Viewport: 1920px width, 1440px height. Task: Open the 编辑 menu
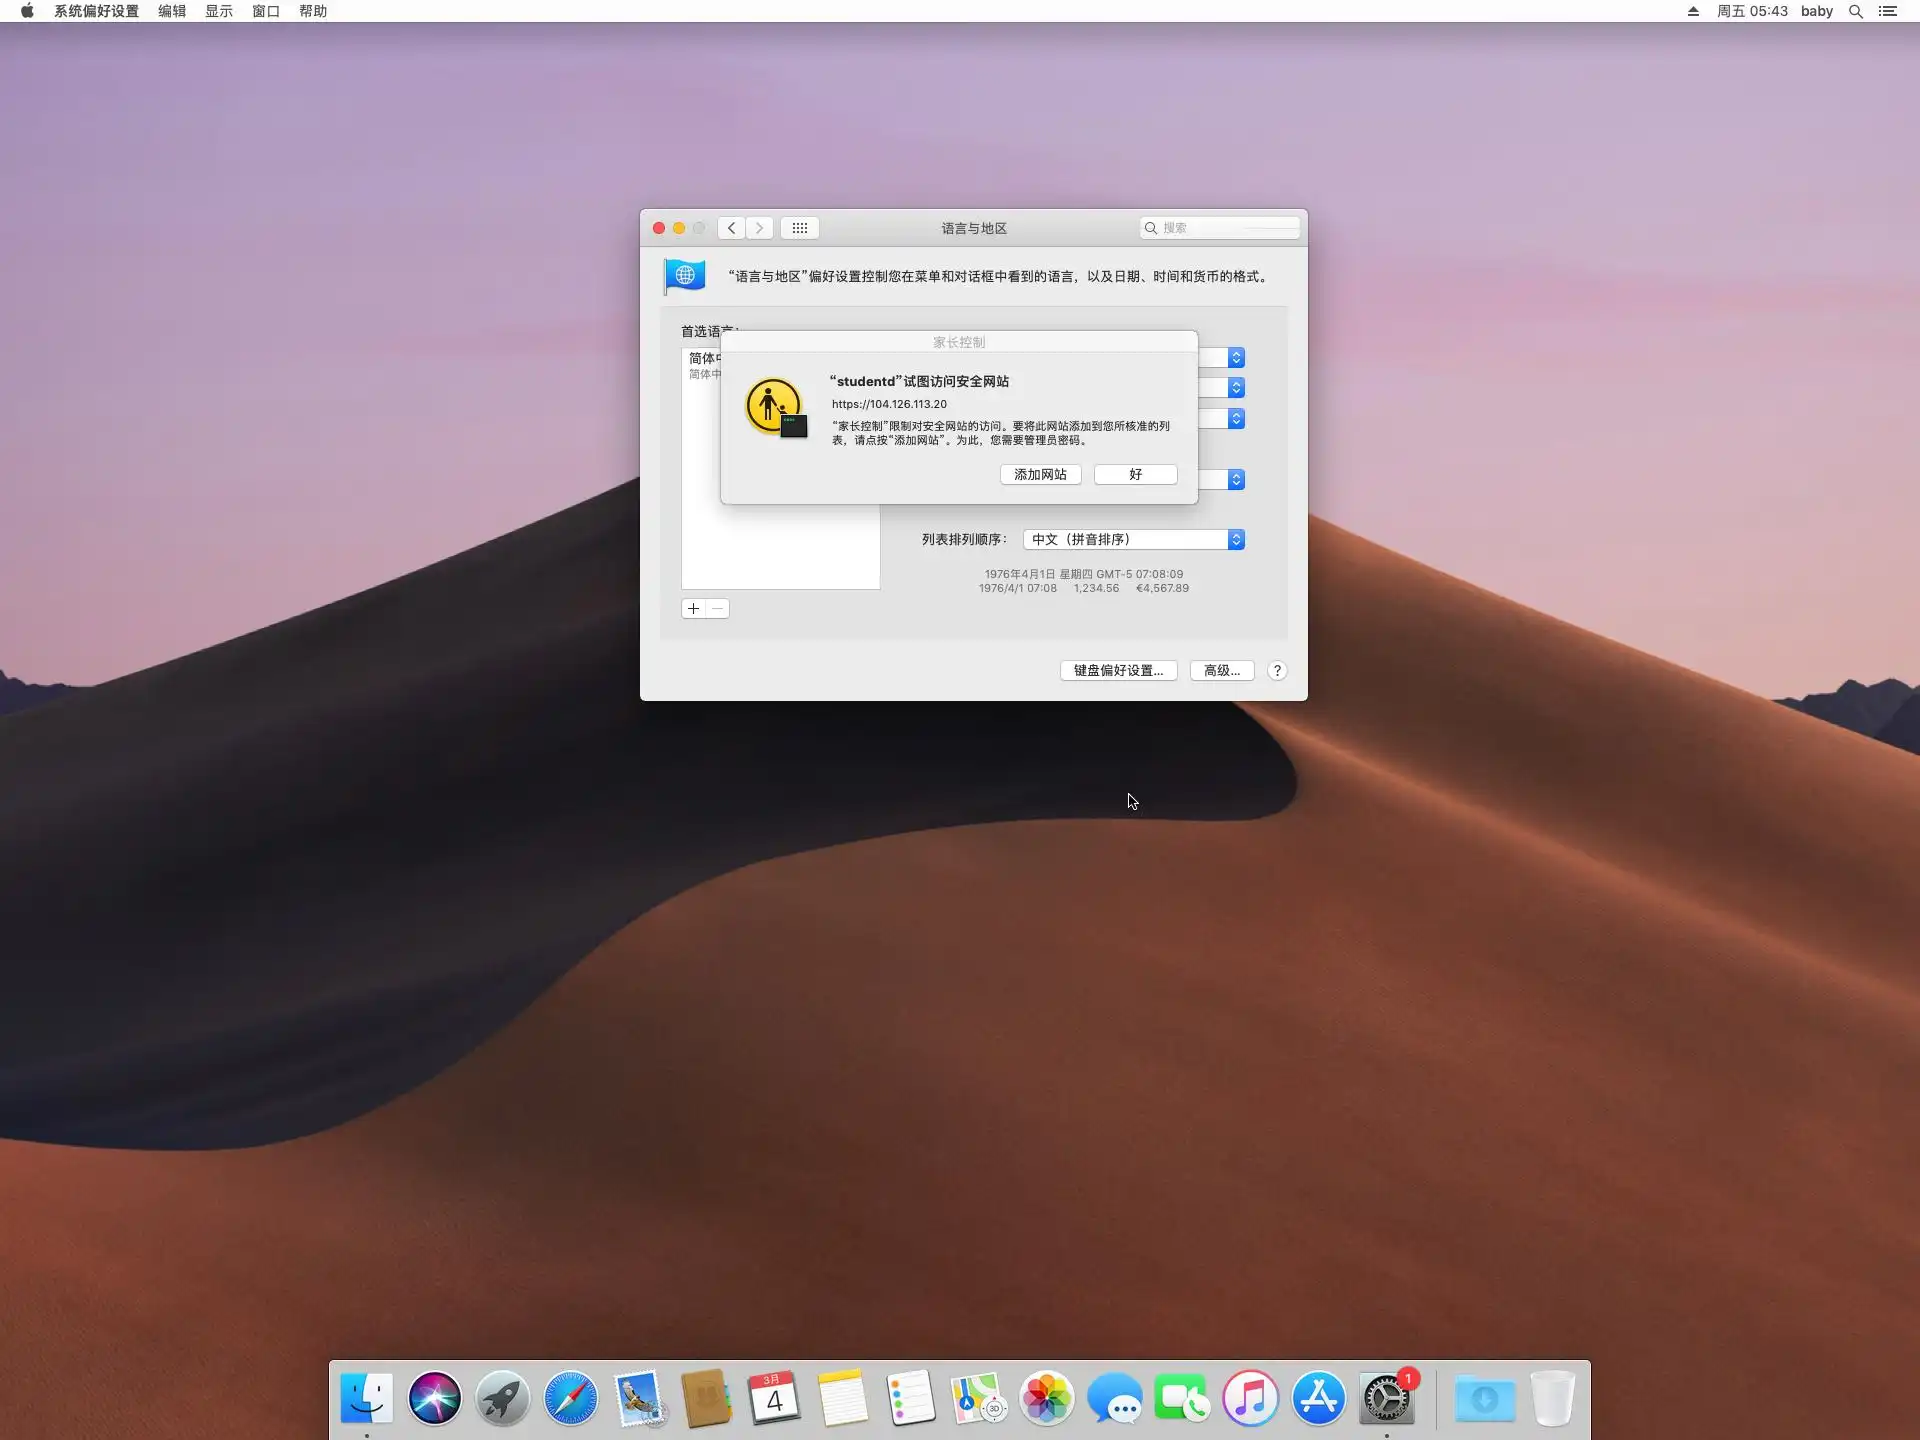(x=172, y=11)
